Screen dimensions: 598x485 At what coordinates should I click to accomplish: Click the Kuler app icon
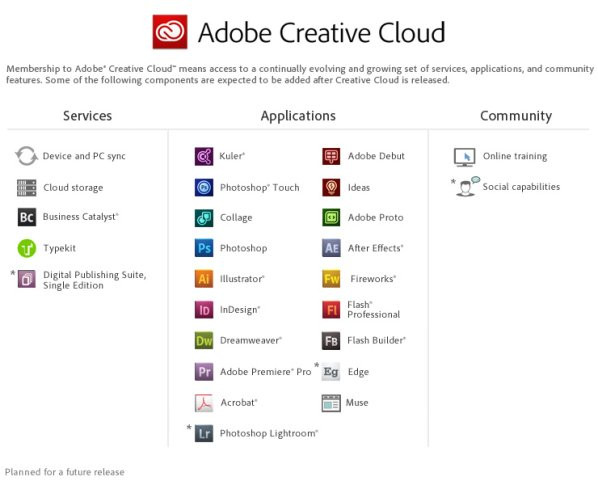204,156
